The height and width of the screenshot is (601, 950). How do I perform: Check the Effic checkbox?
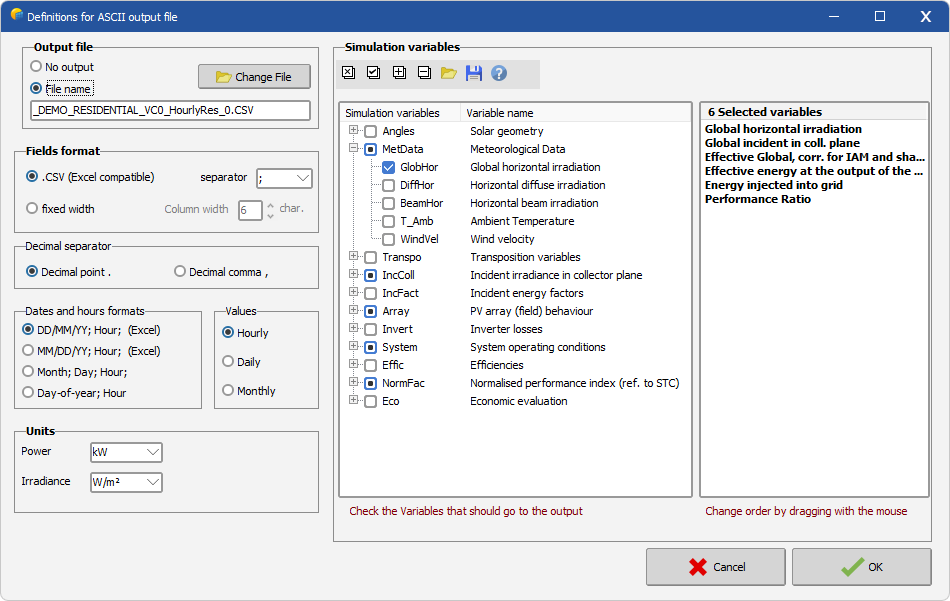(x=371, y=365)
